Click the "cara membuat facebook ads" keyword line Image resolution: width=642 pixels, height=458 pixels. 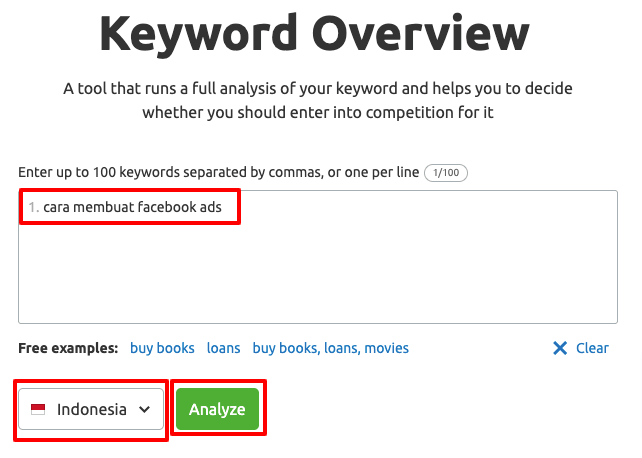point(140,208)
